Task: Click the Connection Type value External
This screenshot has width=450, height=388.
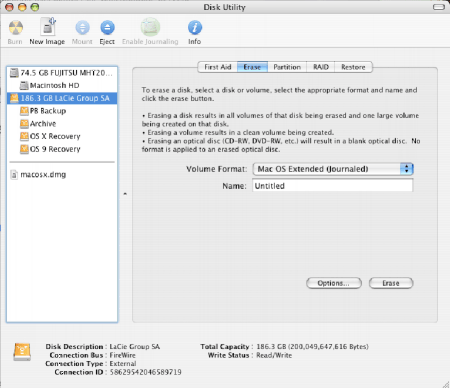Action: (x=123, y=364)
